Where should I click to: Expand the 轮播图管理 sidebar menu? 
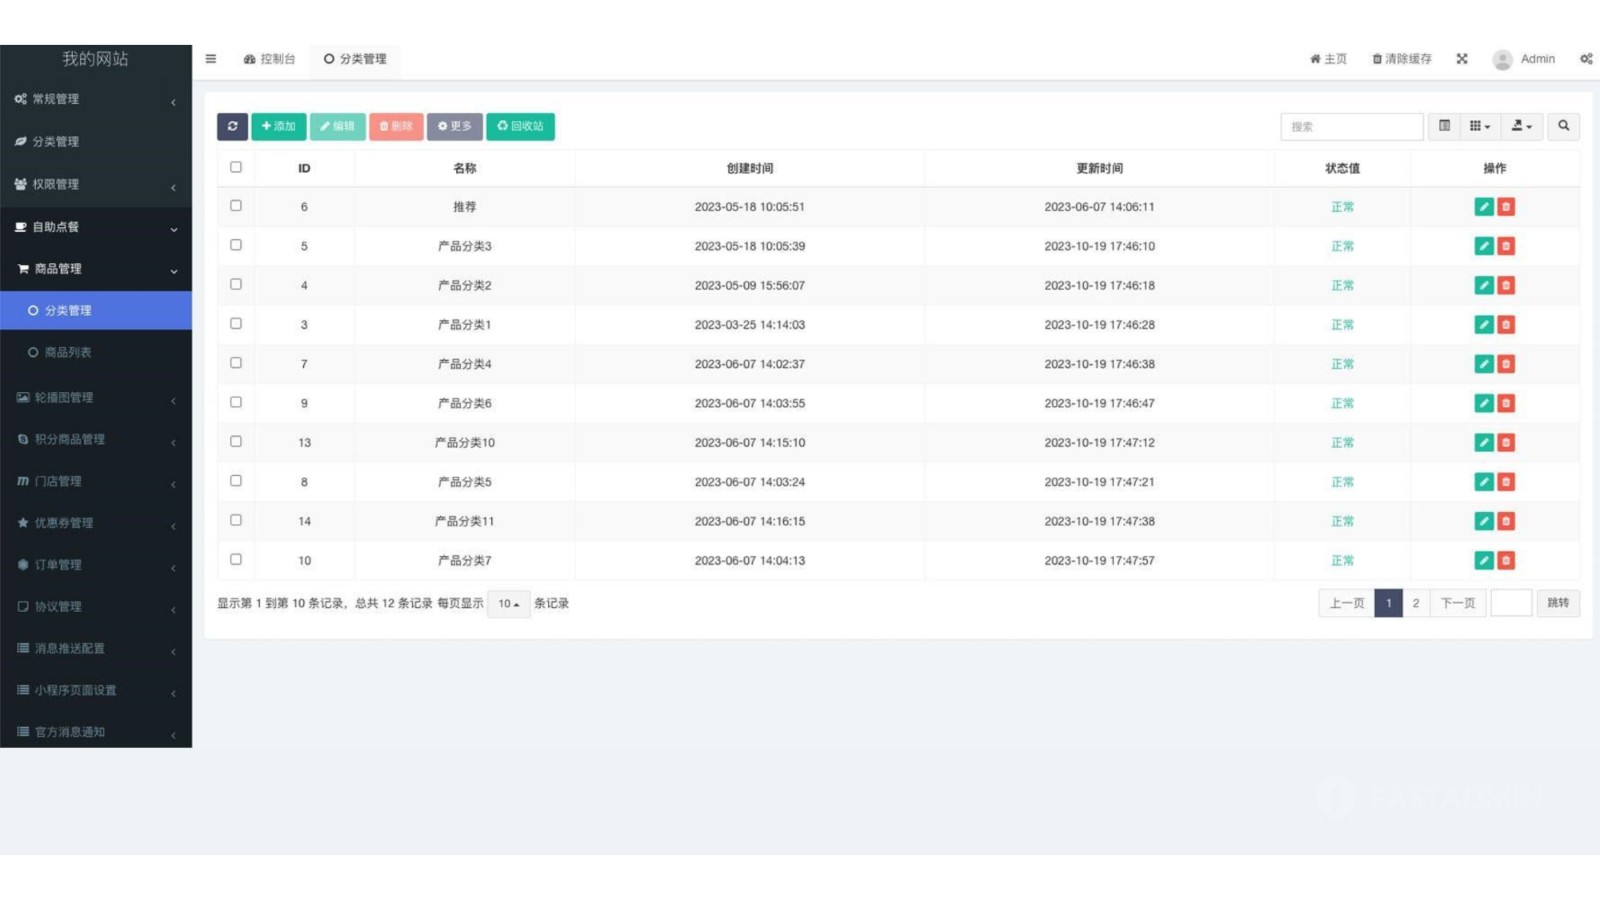[x=96, y=397]
